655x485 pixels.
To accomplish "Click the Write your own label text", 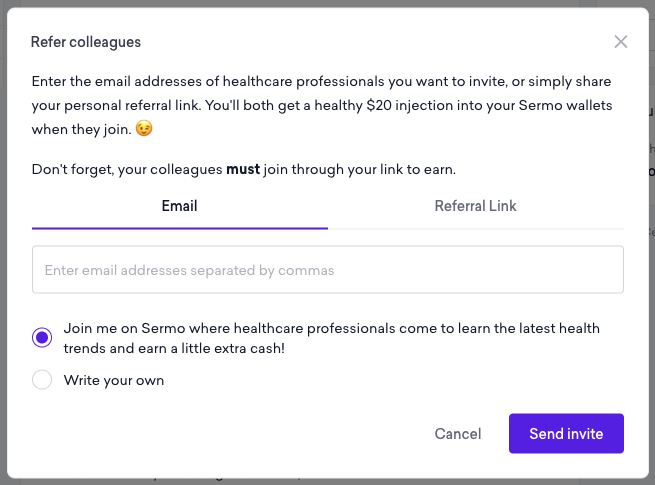I will pyautogui.click(x=114, y=381).
